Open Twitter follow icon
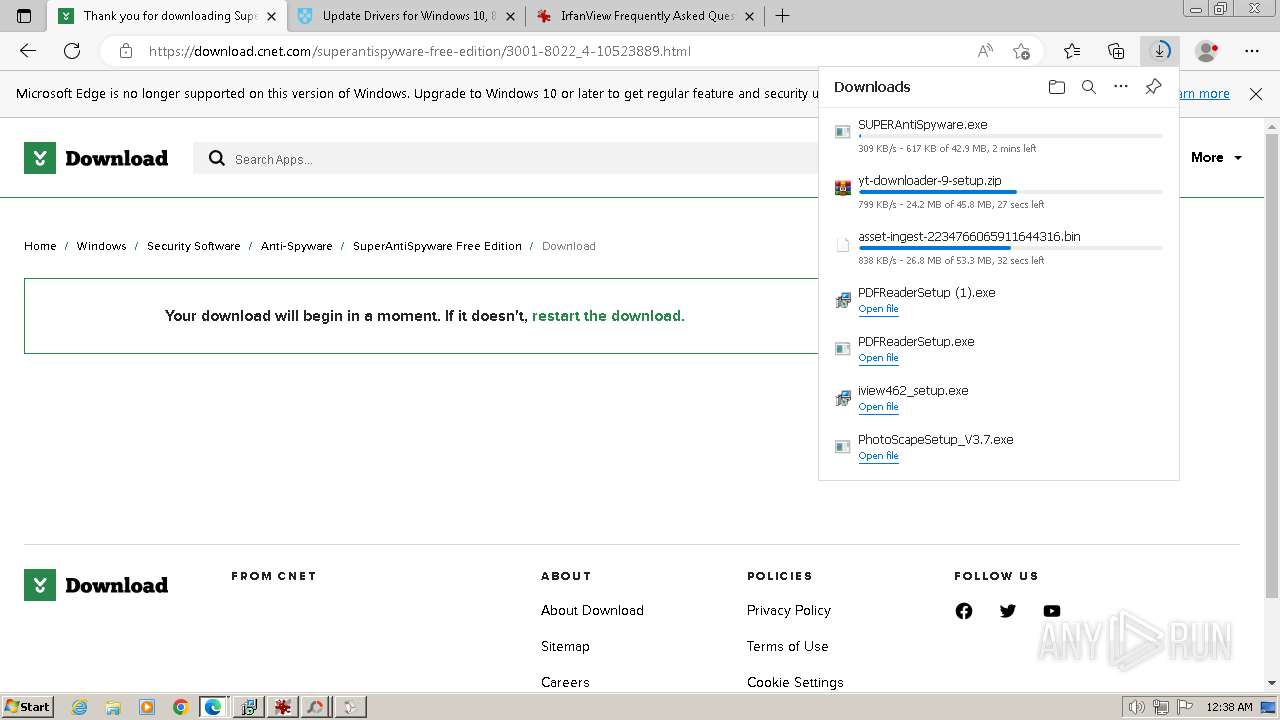This screenshot has width=1280, height=720. pyautogui.click(x=1008, y=611)
